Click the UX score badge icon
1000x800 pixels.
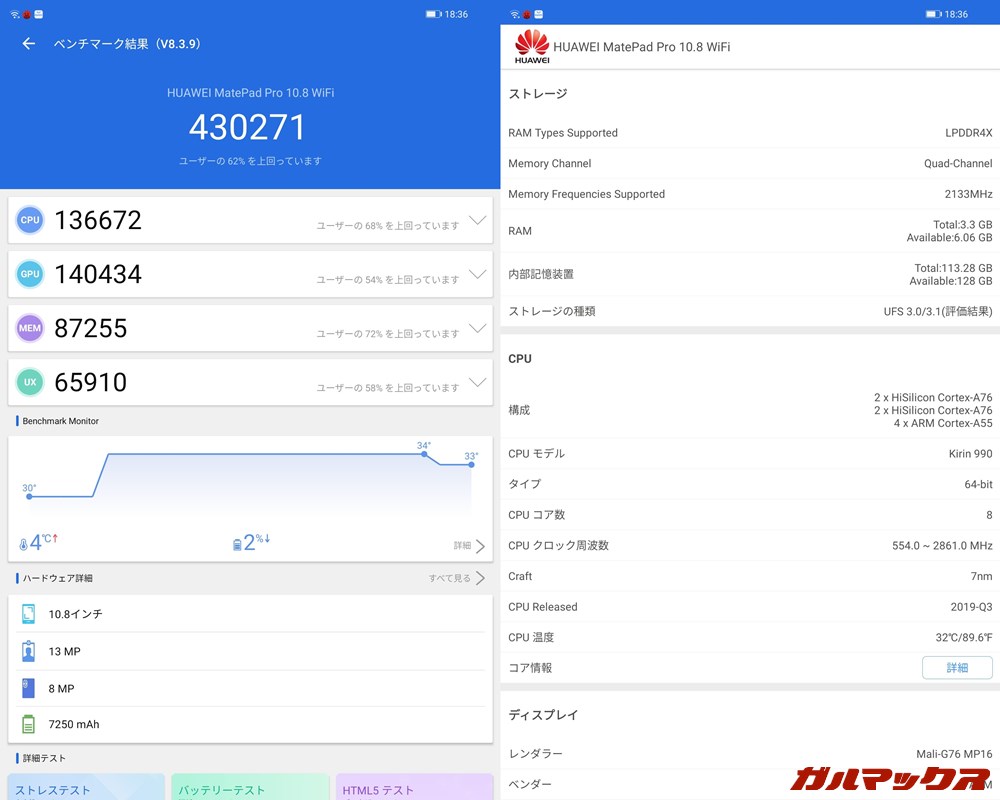(30, 382)
